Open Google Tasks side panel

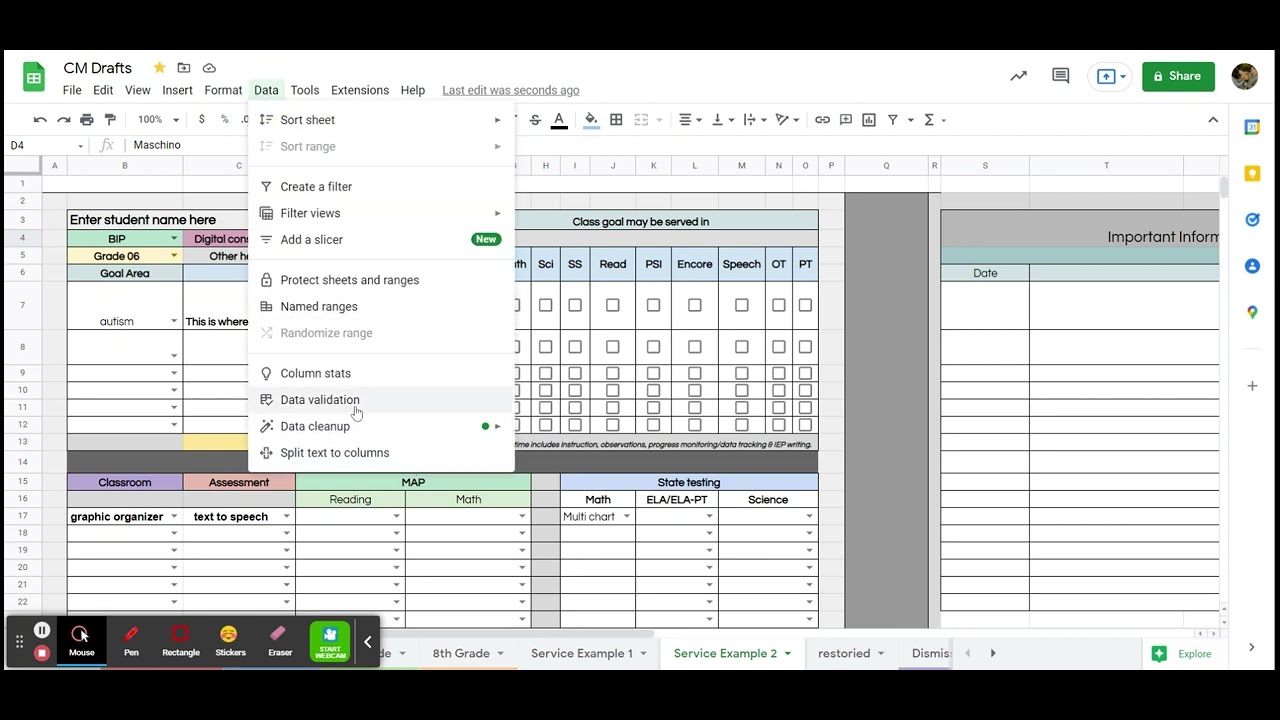[1252, 220]
